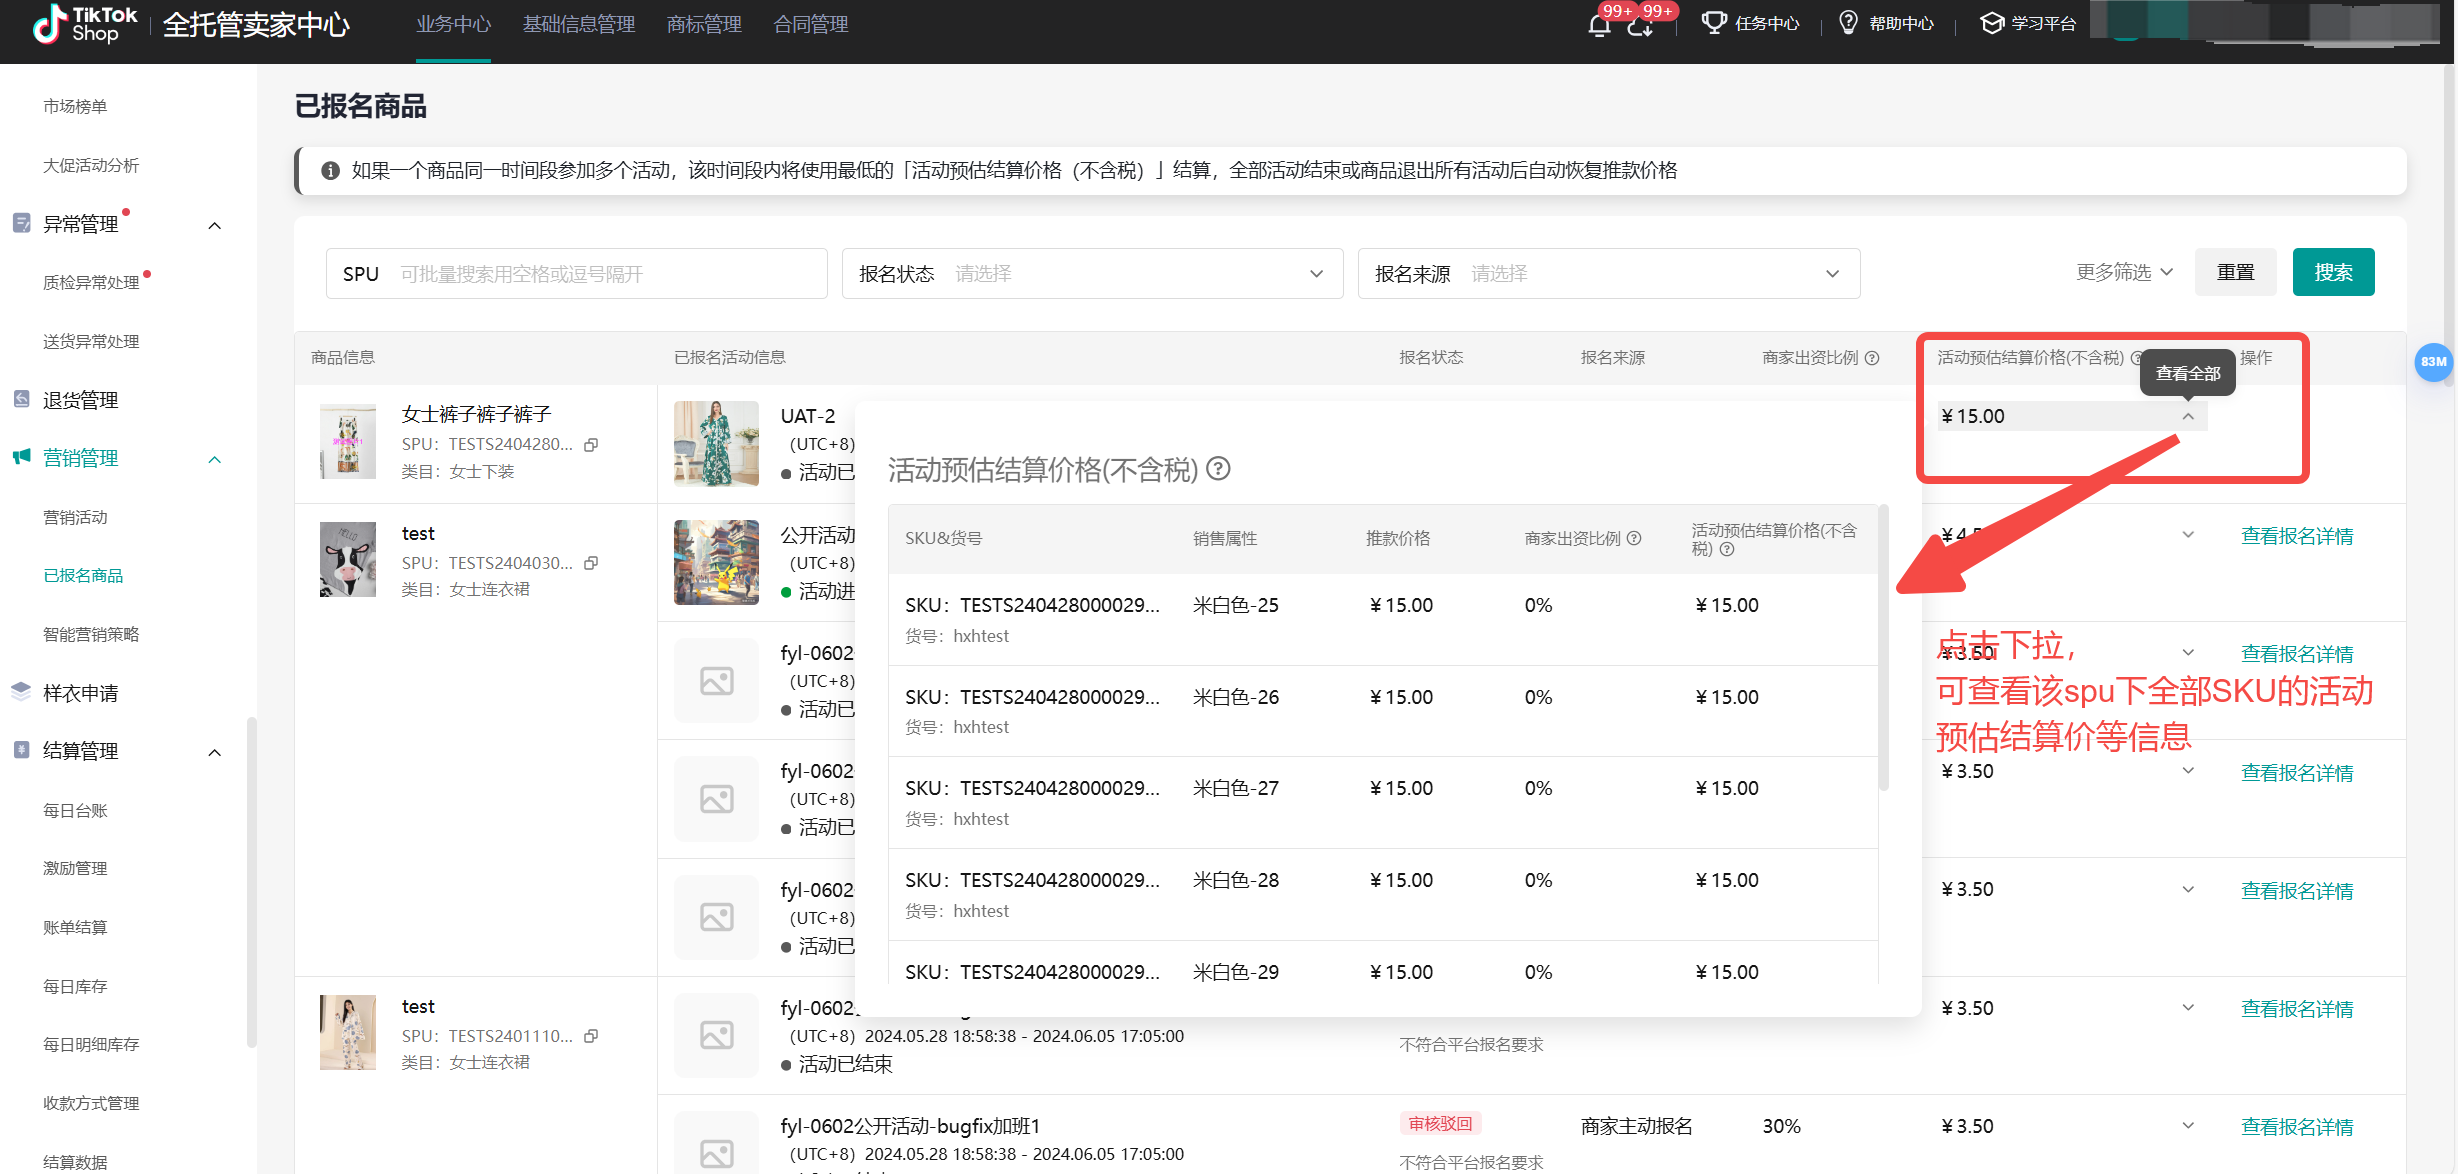Copy SPU TESTS2404280 with copy icon

point(591,445)
